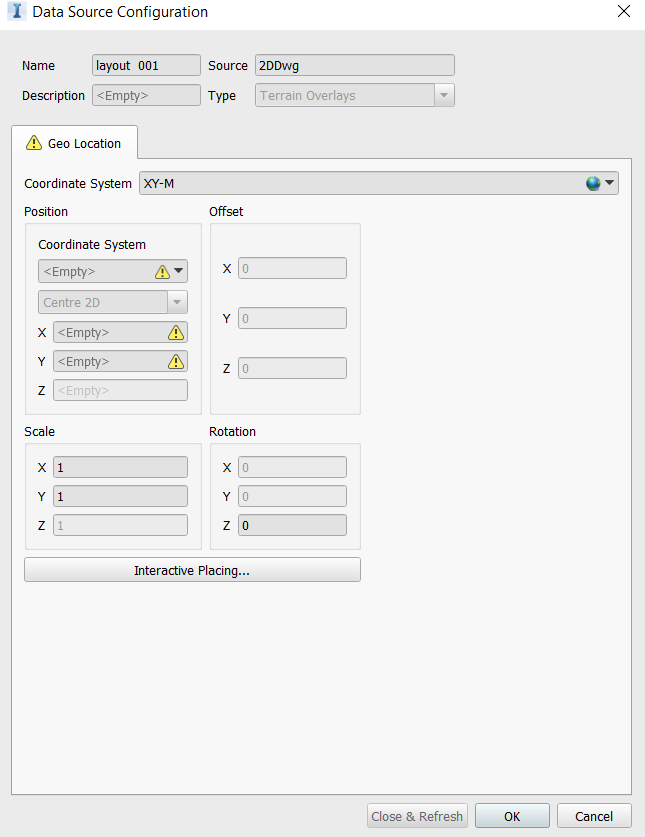The width and height of the screenshot is (645, 837).
Task: Click warning icon on Geo Location tab
Action: click(34, 143)
